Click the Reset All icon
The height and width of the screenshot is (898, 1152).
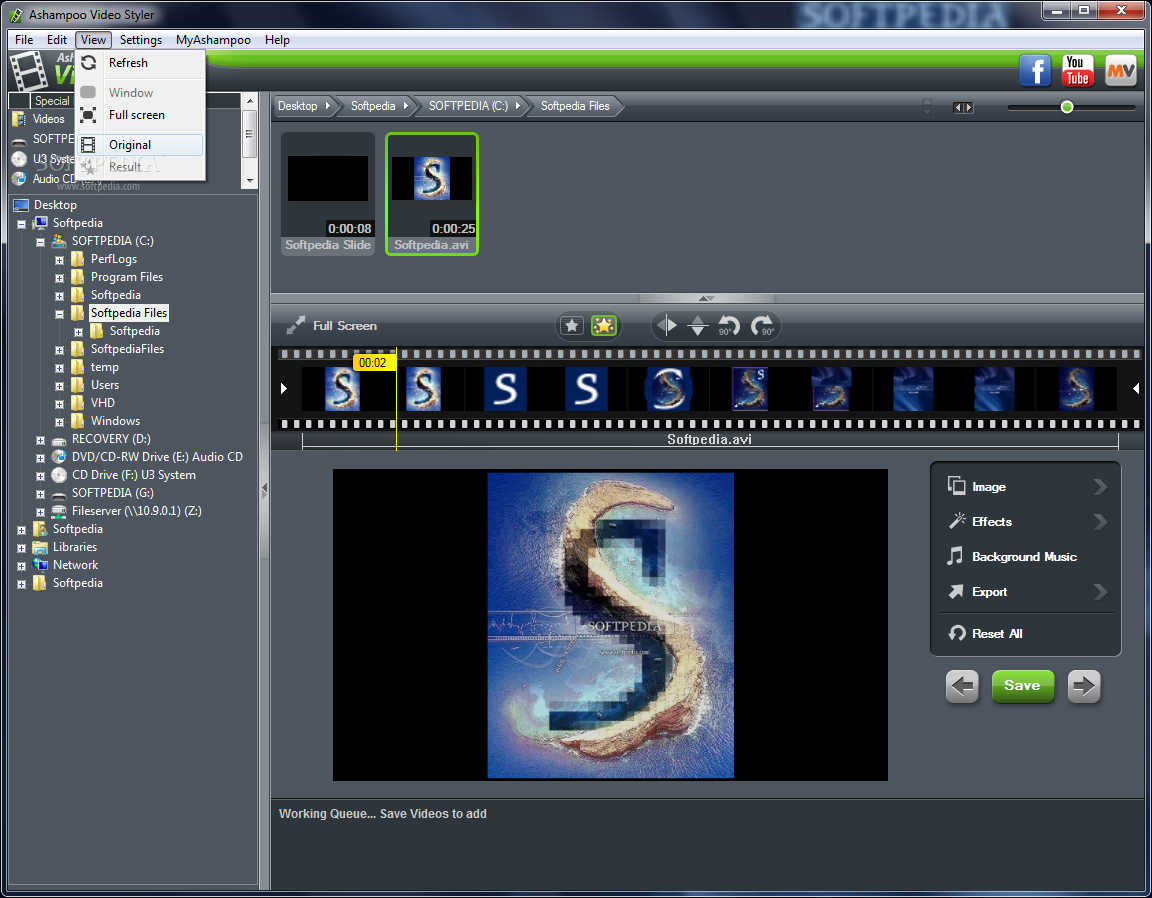(x=957, y=633)
